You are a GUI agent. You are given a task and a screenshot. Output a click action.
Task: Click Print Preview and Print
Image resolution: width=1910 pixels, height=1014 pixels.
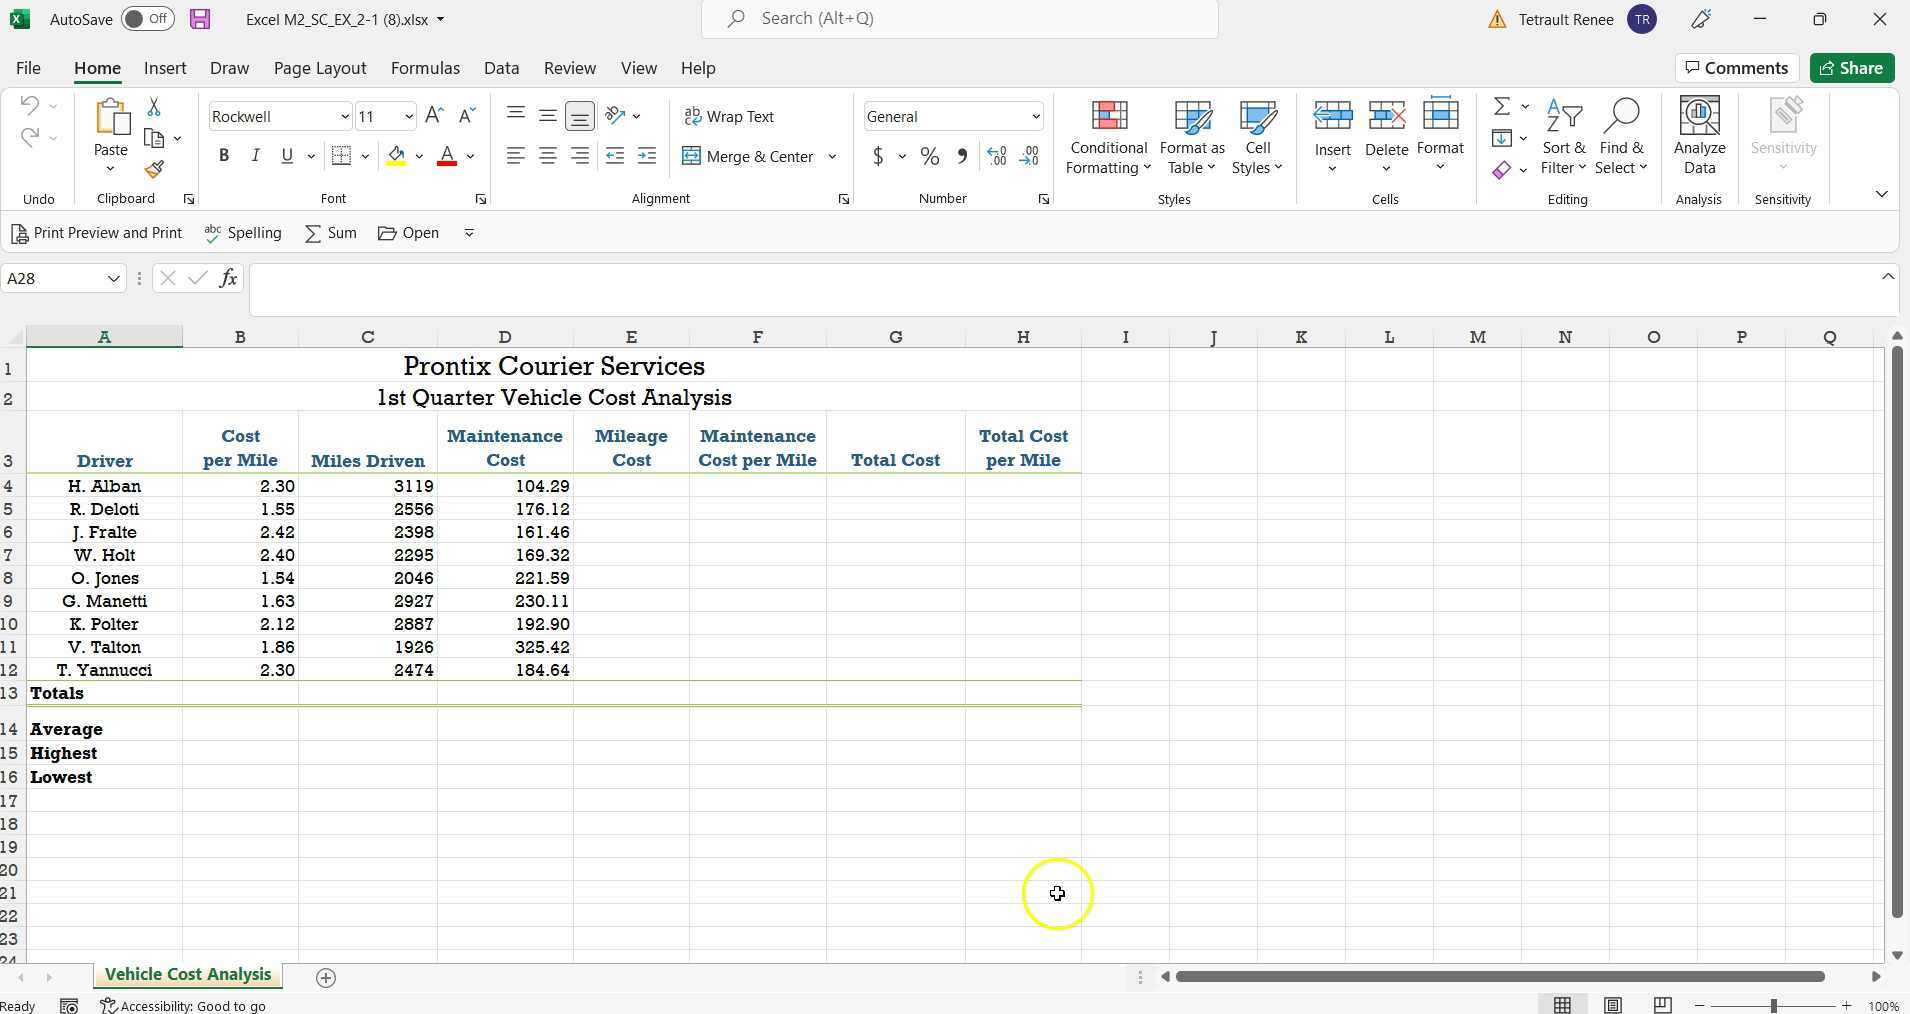pyautogui.click(x=97, y=232)
